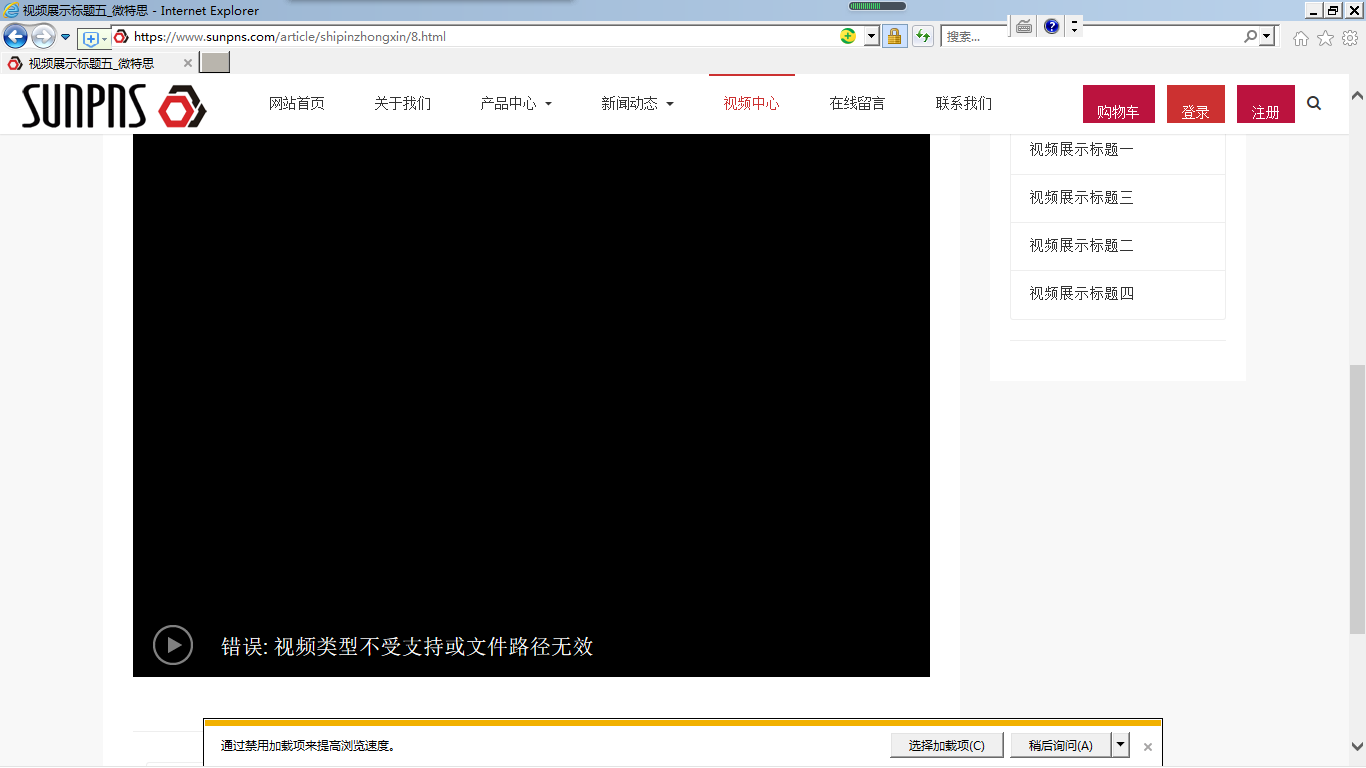This screenshot has height=768, width=1366.
Task: Click the keyboard icon on the language bar
Action: click(x=1024, y=27)
